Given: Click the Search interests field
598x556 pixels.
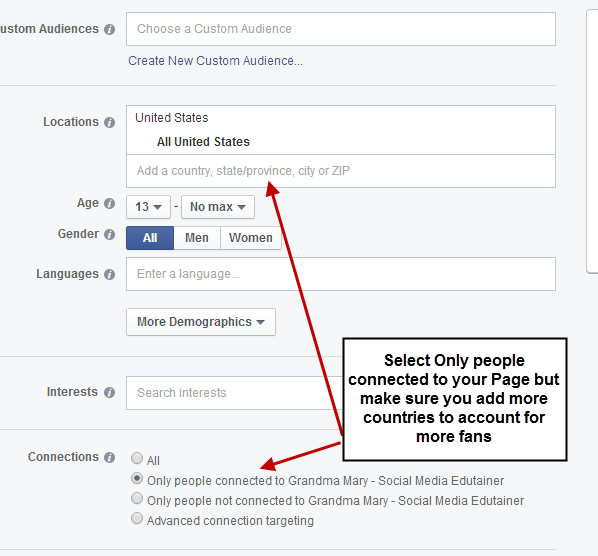Looking at the screenshot, I should click(235, 393).
